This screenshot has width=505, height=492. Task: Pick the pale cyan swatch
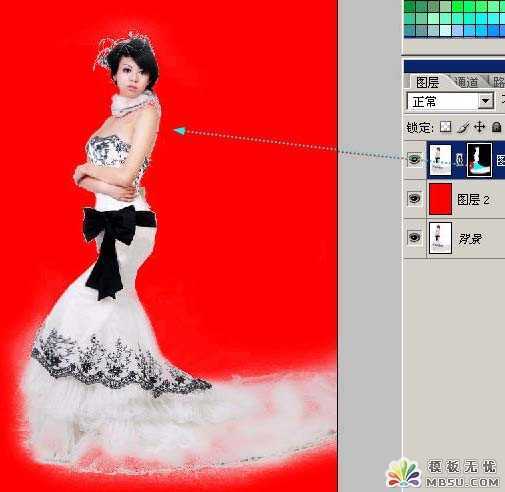coord(446,30)
